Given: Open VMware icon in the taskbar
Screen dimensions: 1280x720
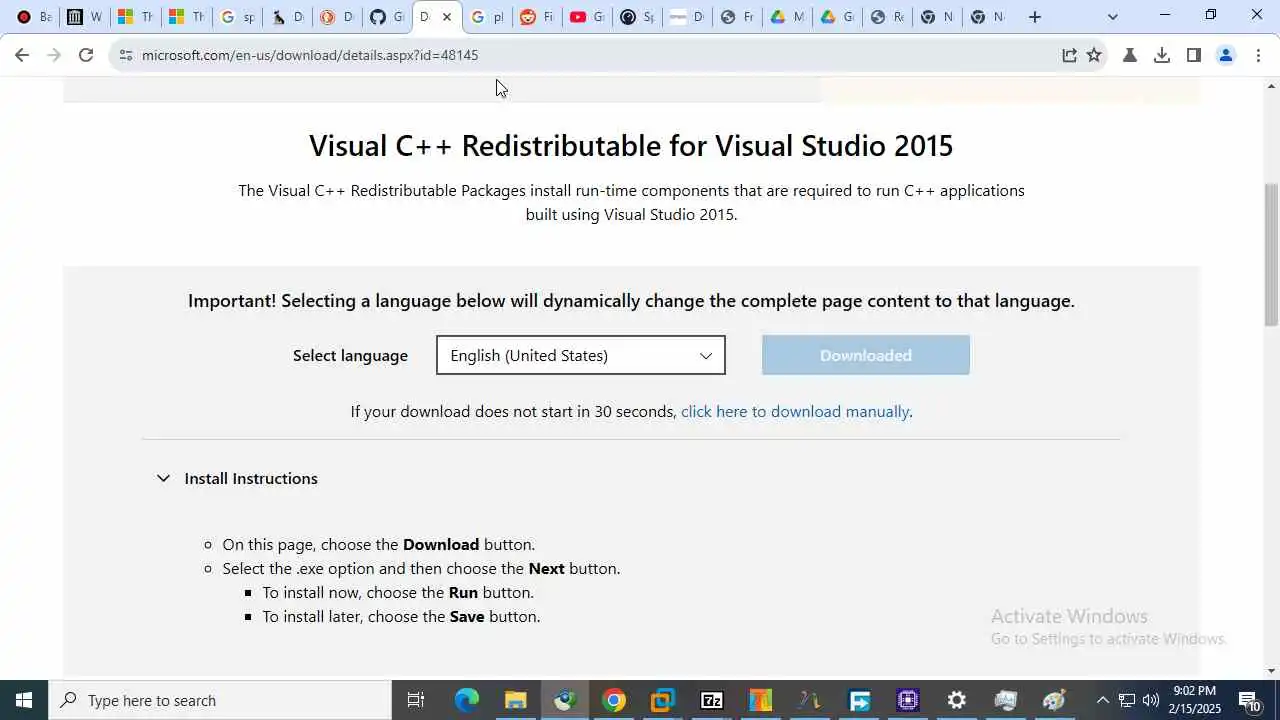Looking at the screenshot, I should pyautogui.click(x=663, y=700).
